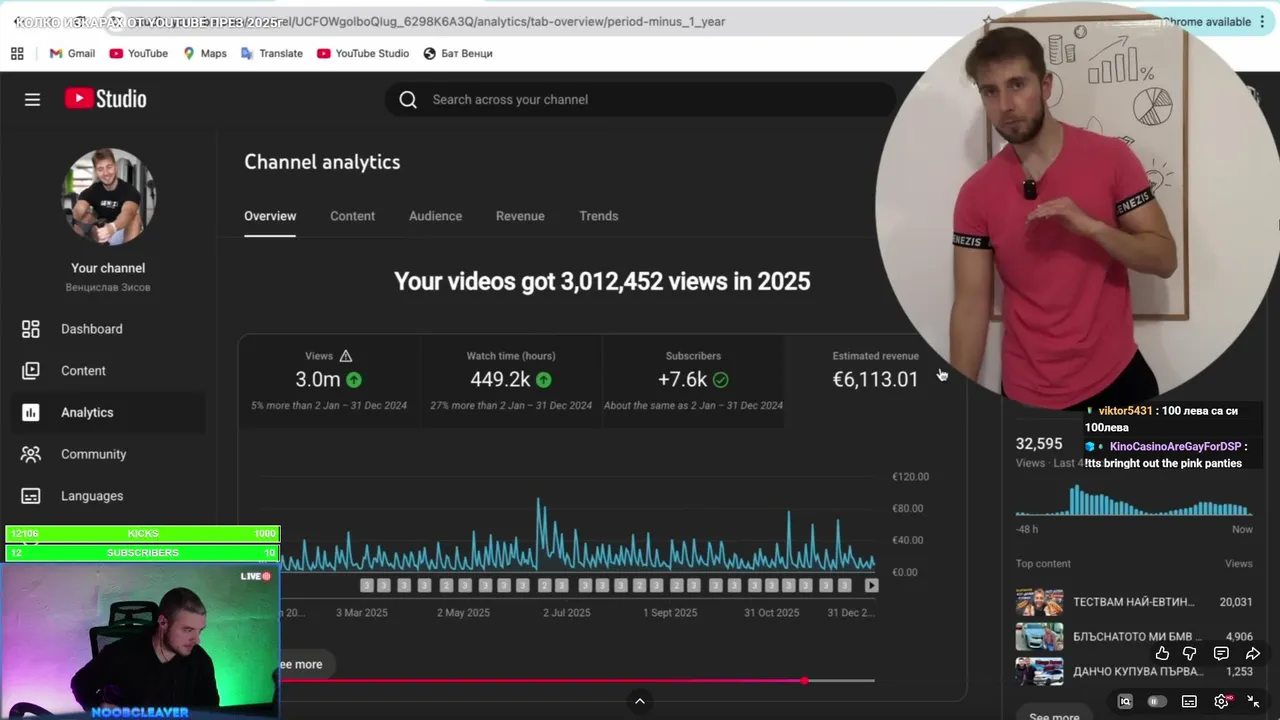Toggle subtitles with the captions icon

1189,701
